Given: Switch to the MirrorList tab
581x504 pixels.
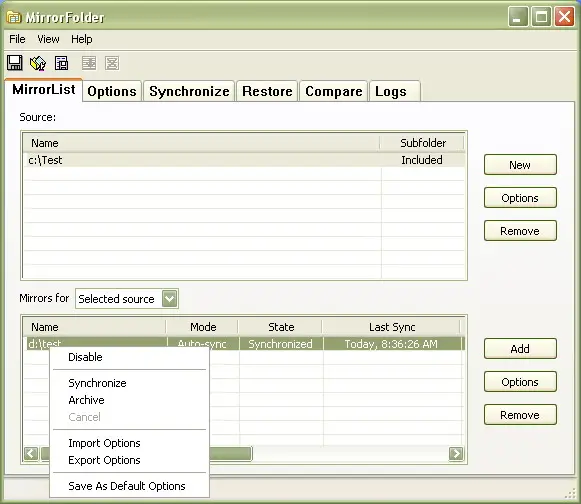Looking at the screenshot, I should click(x=44, y=89).
